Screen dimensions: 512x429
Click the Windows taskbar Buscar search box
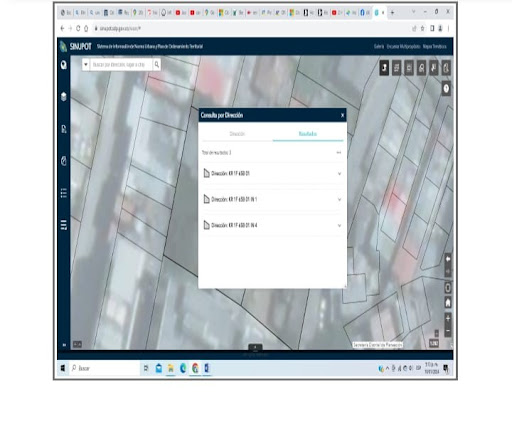pyautogui.click(x=104, y=368)
